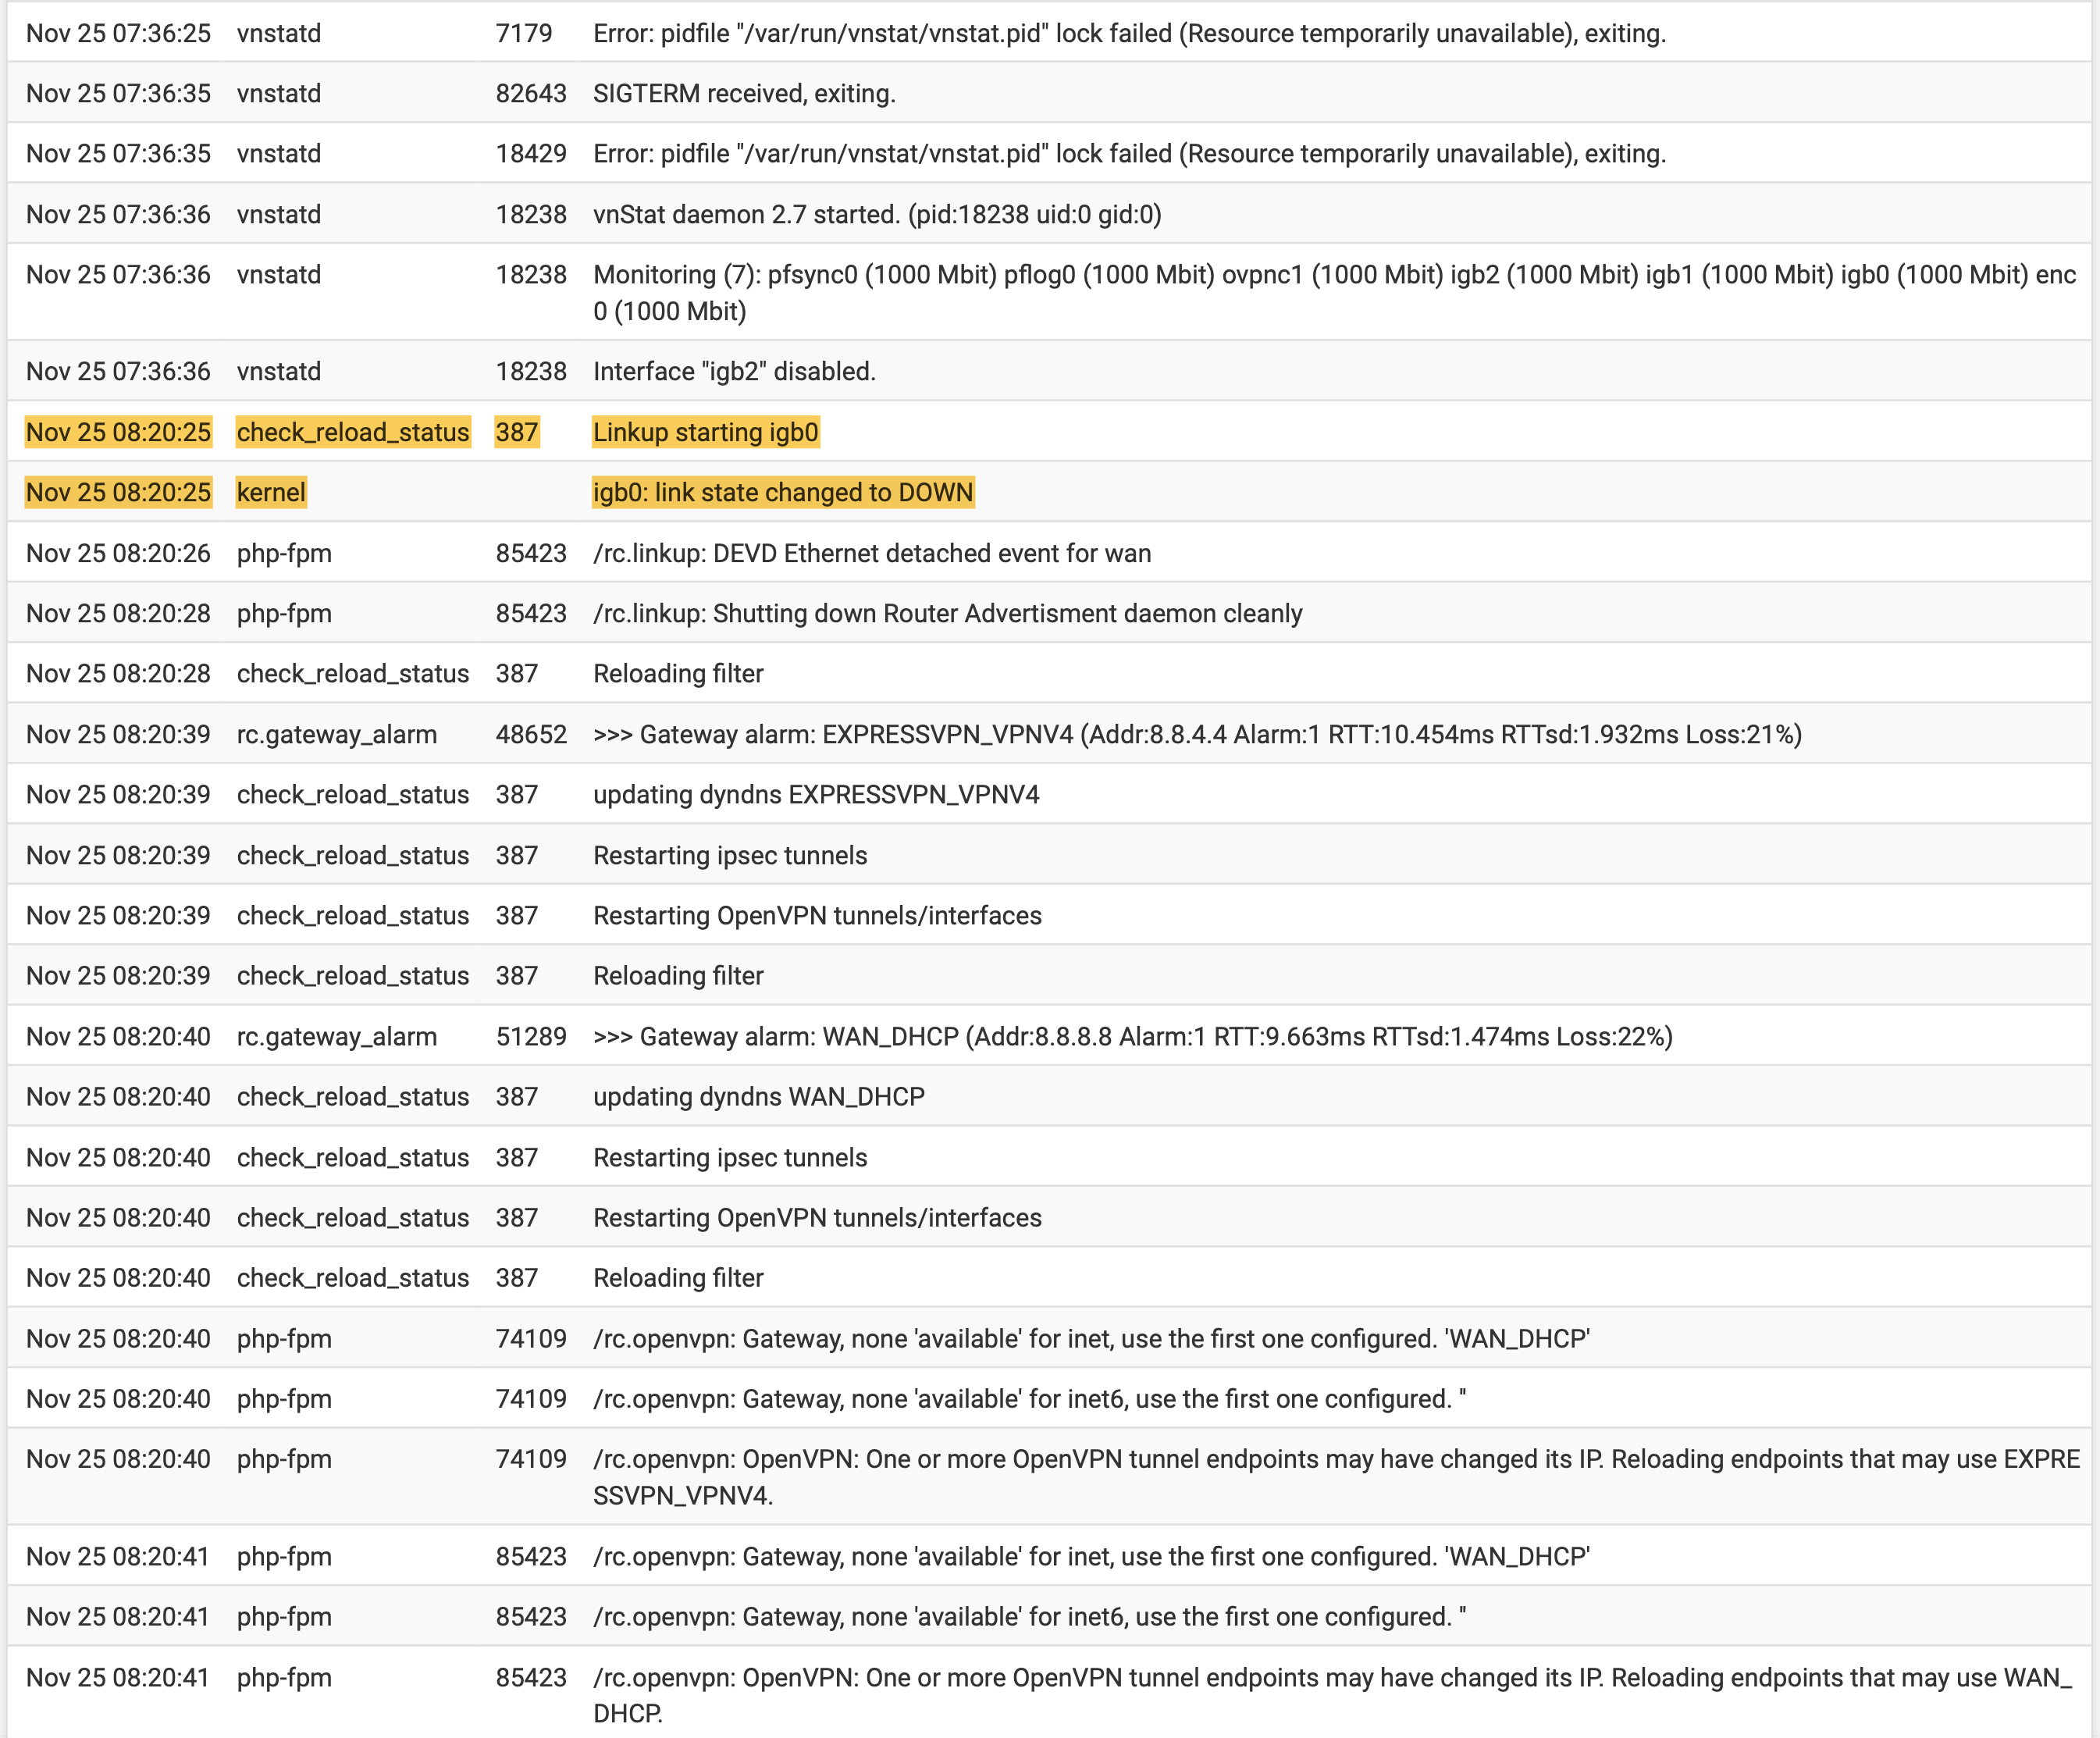Click the highlighted "Linkup starting igb0" message
The width and height of the screenshot is (2100, 1738).
click(x=705, y=432)
